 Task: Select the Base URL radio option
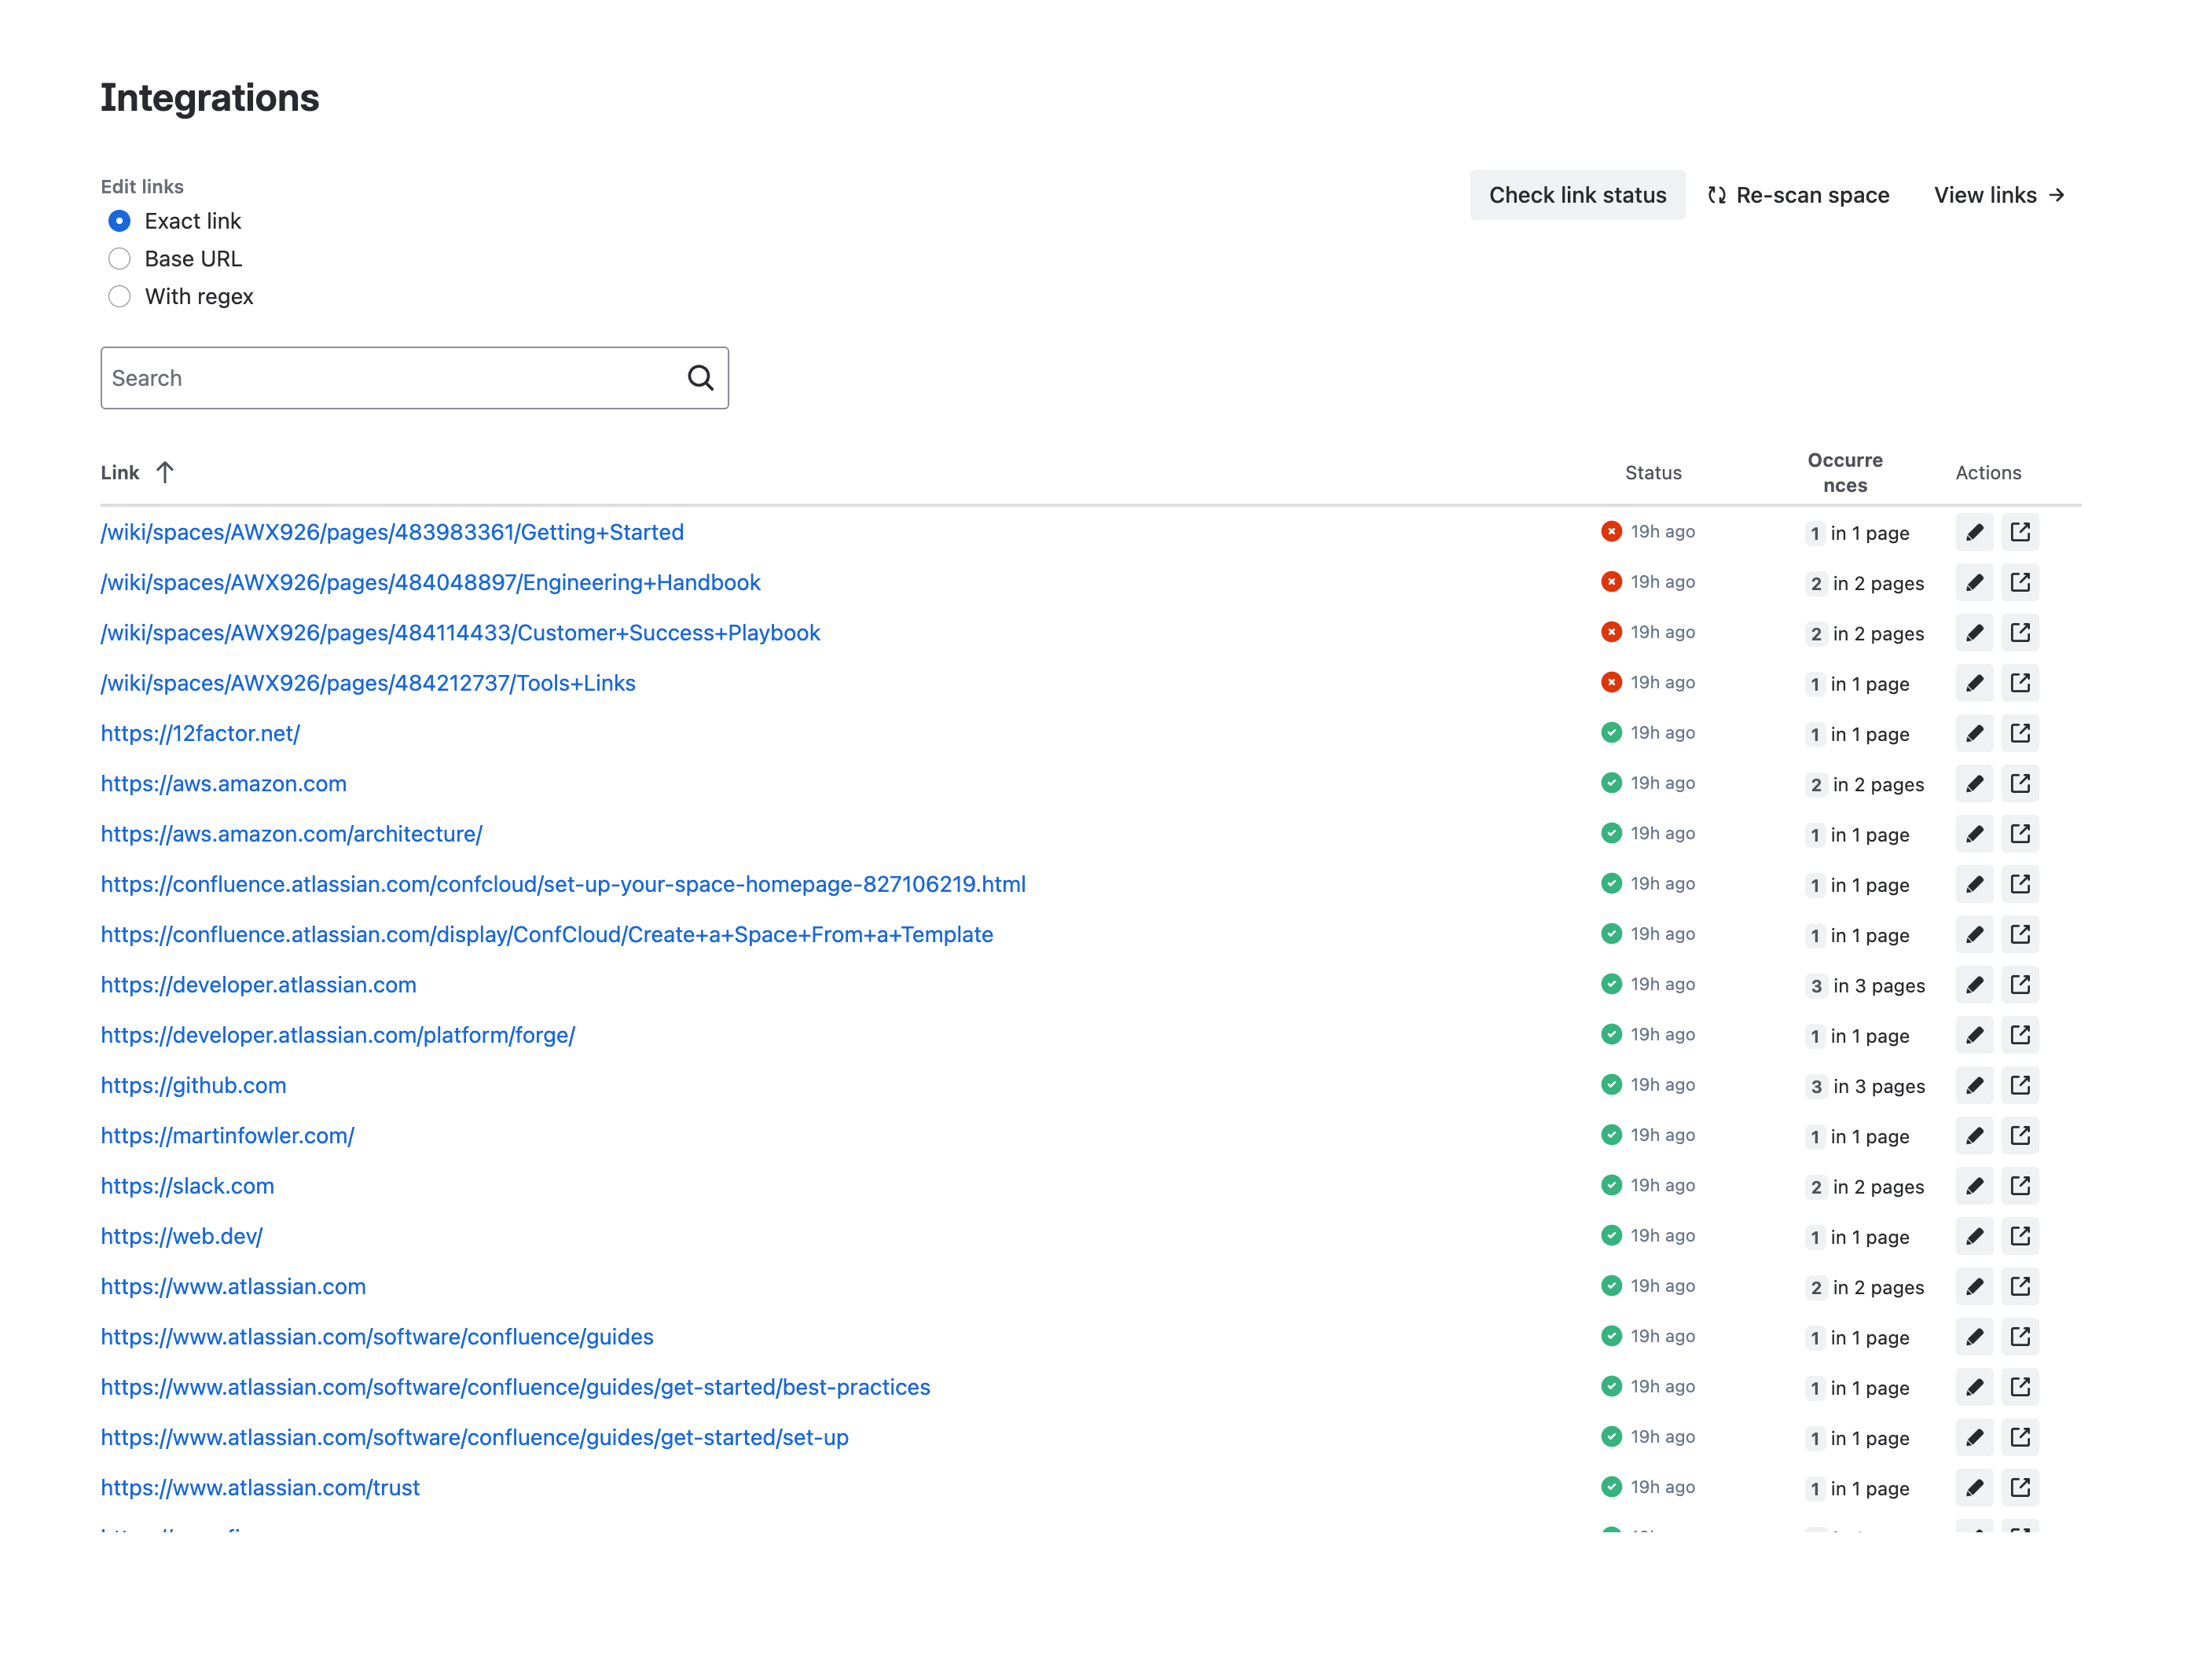(119, 258)
